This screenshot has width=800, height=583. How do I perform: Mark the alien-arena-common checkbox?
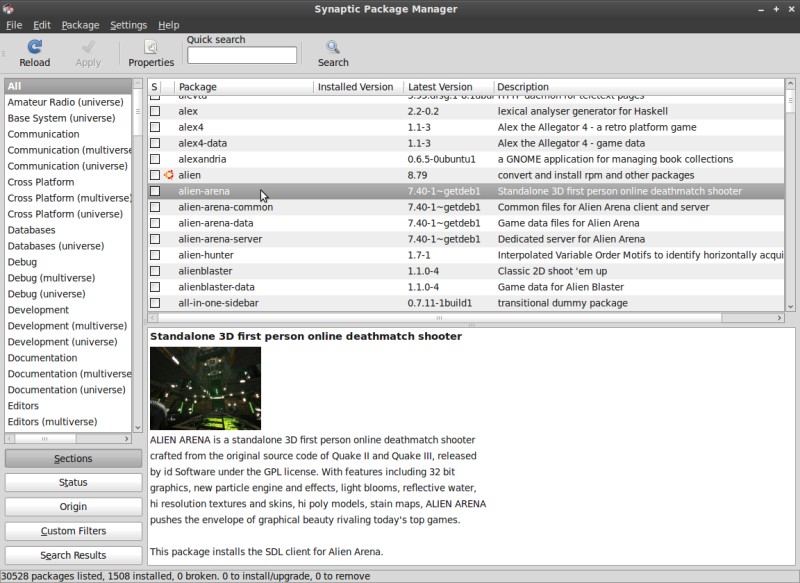click(155, 207)
